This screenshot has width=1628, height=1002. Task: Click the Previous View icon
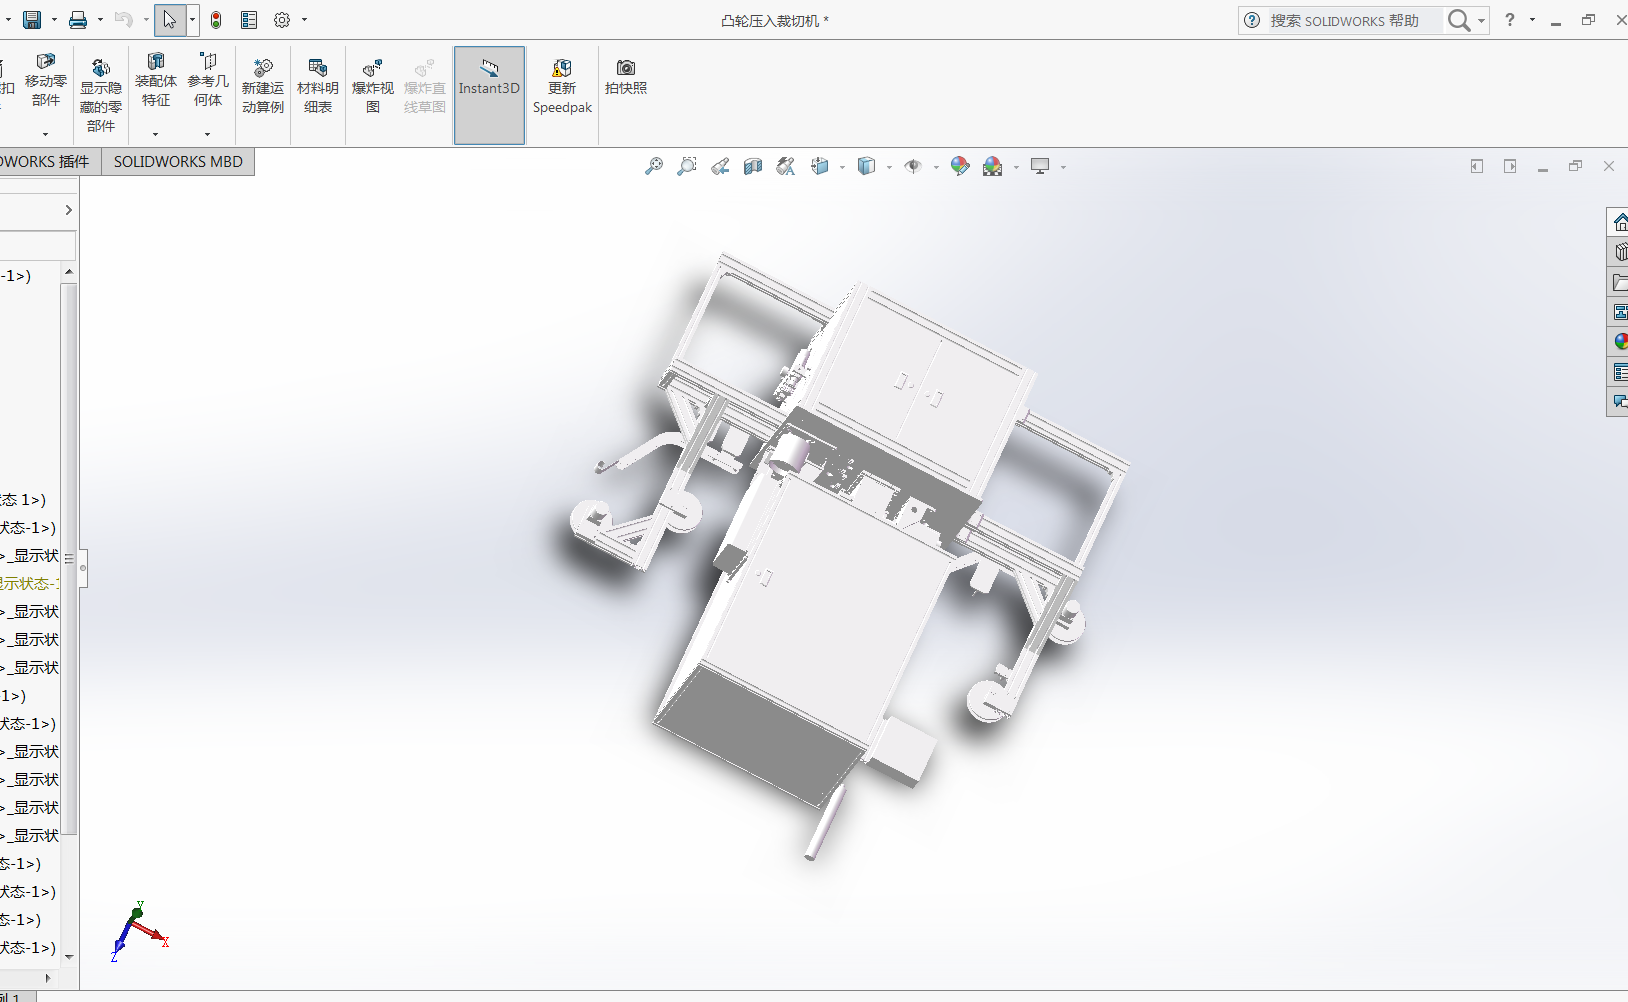pos(720,166)
